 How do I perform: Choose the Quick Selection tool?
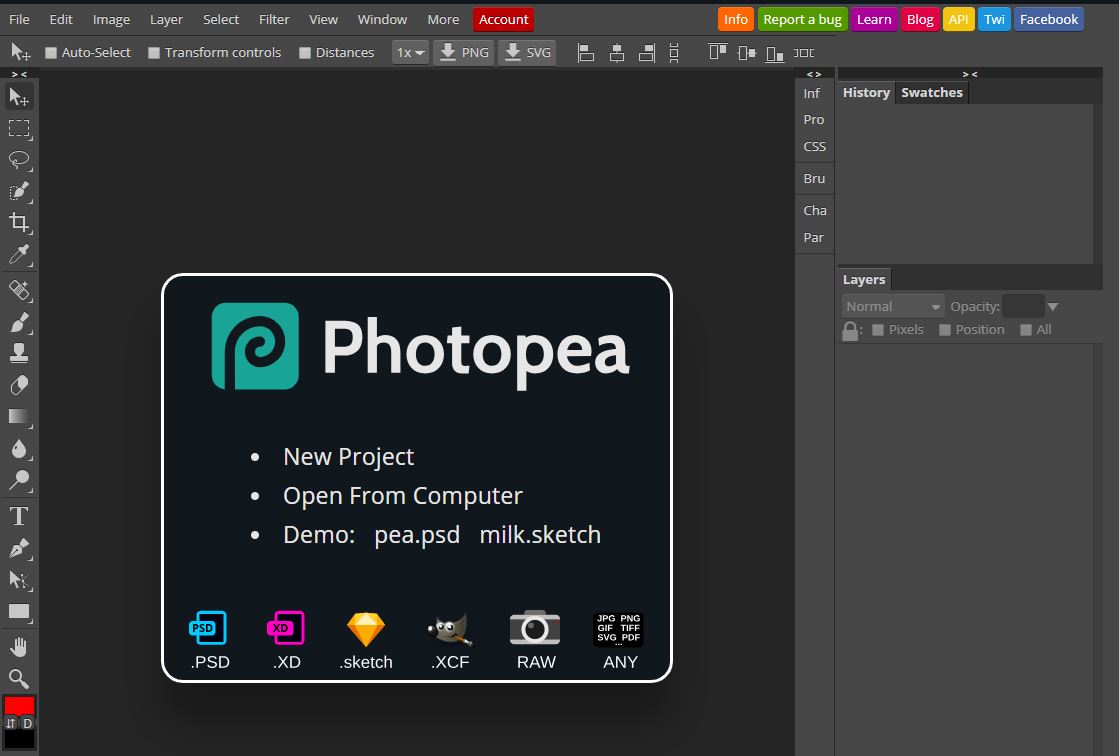click(x=19, y=191)
